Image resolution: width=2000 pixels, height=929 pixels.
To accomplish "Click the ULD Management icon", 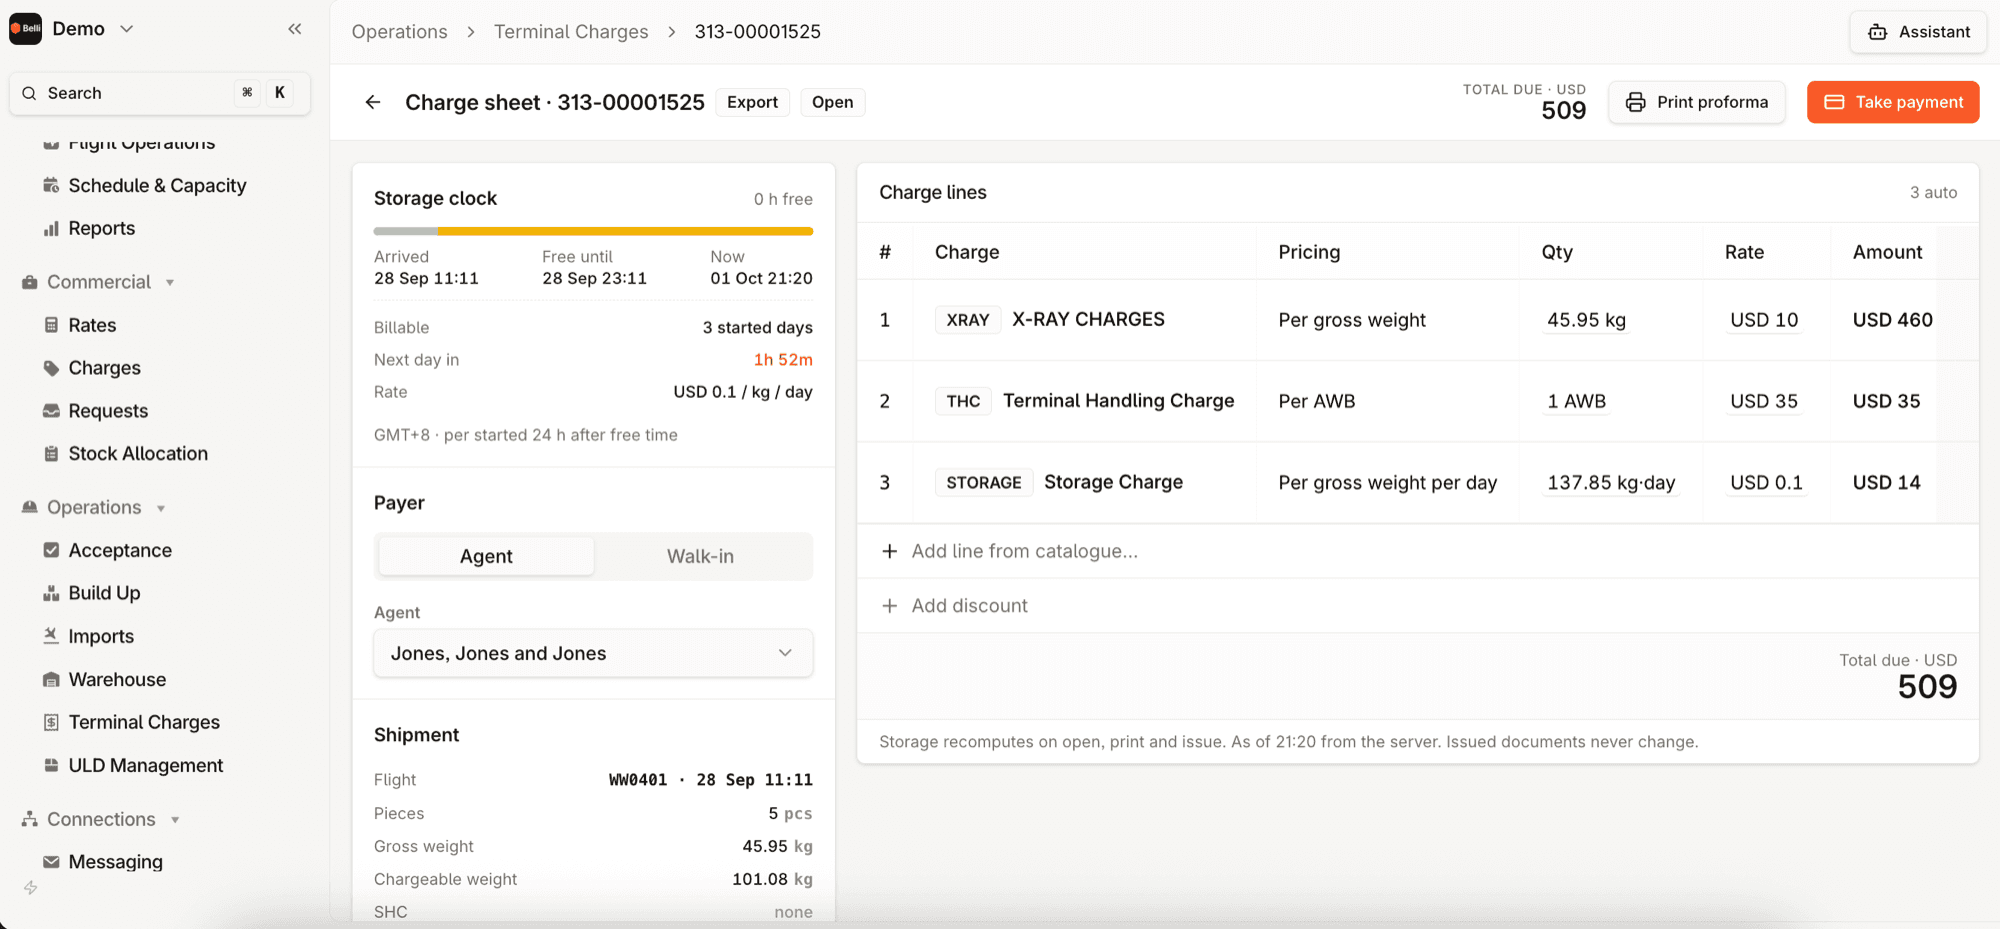I will pos(51,765).
